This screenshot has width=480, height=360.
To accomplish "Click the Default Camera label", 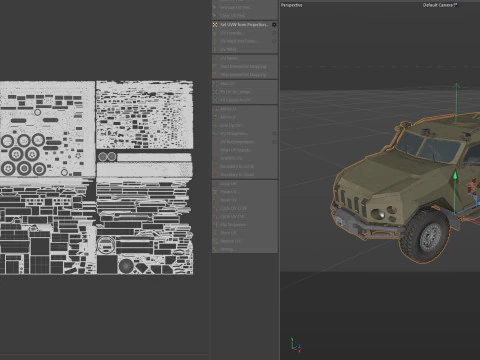I will [438, 5].
